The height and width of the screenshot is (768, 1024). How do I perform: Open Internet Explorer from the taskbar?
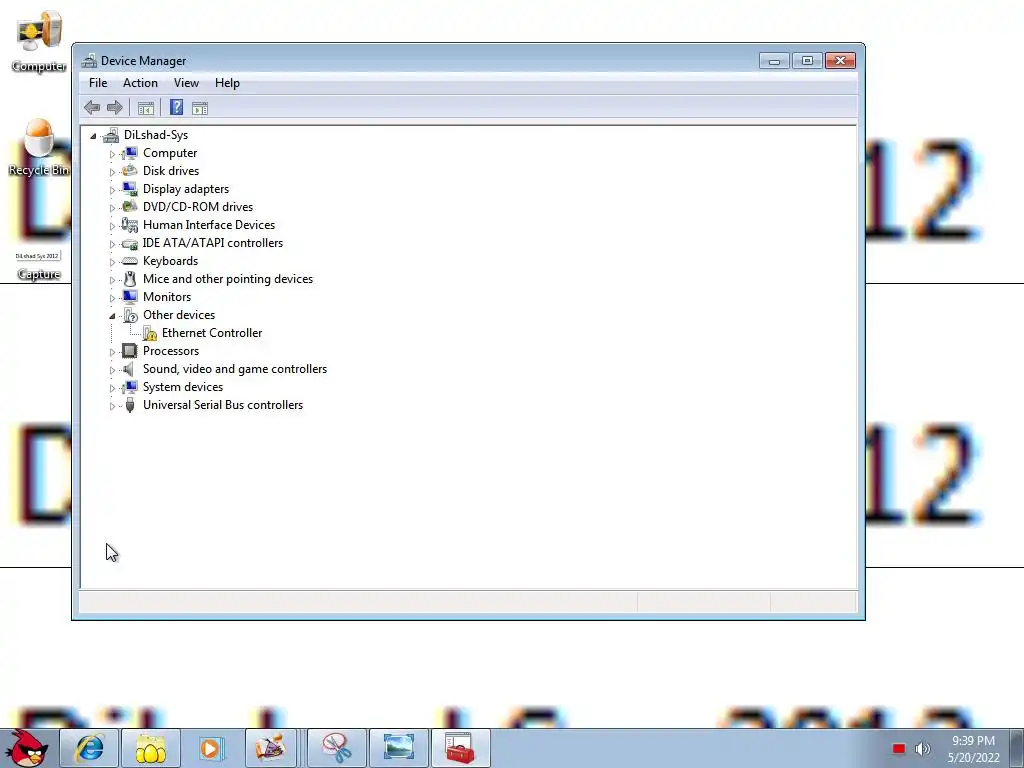89,748
